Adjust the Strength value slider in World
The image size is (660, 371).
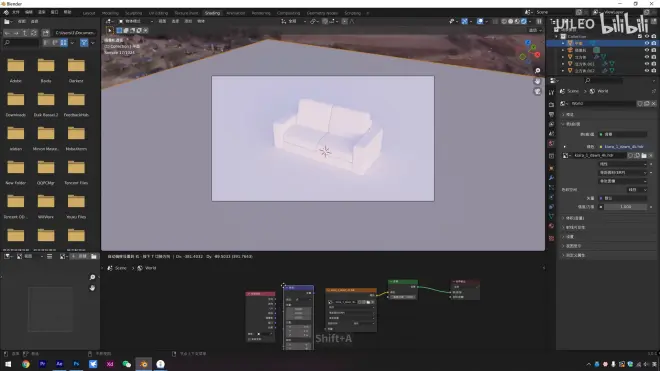[x=625, y=207]
